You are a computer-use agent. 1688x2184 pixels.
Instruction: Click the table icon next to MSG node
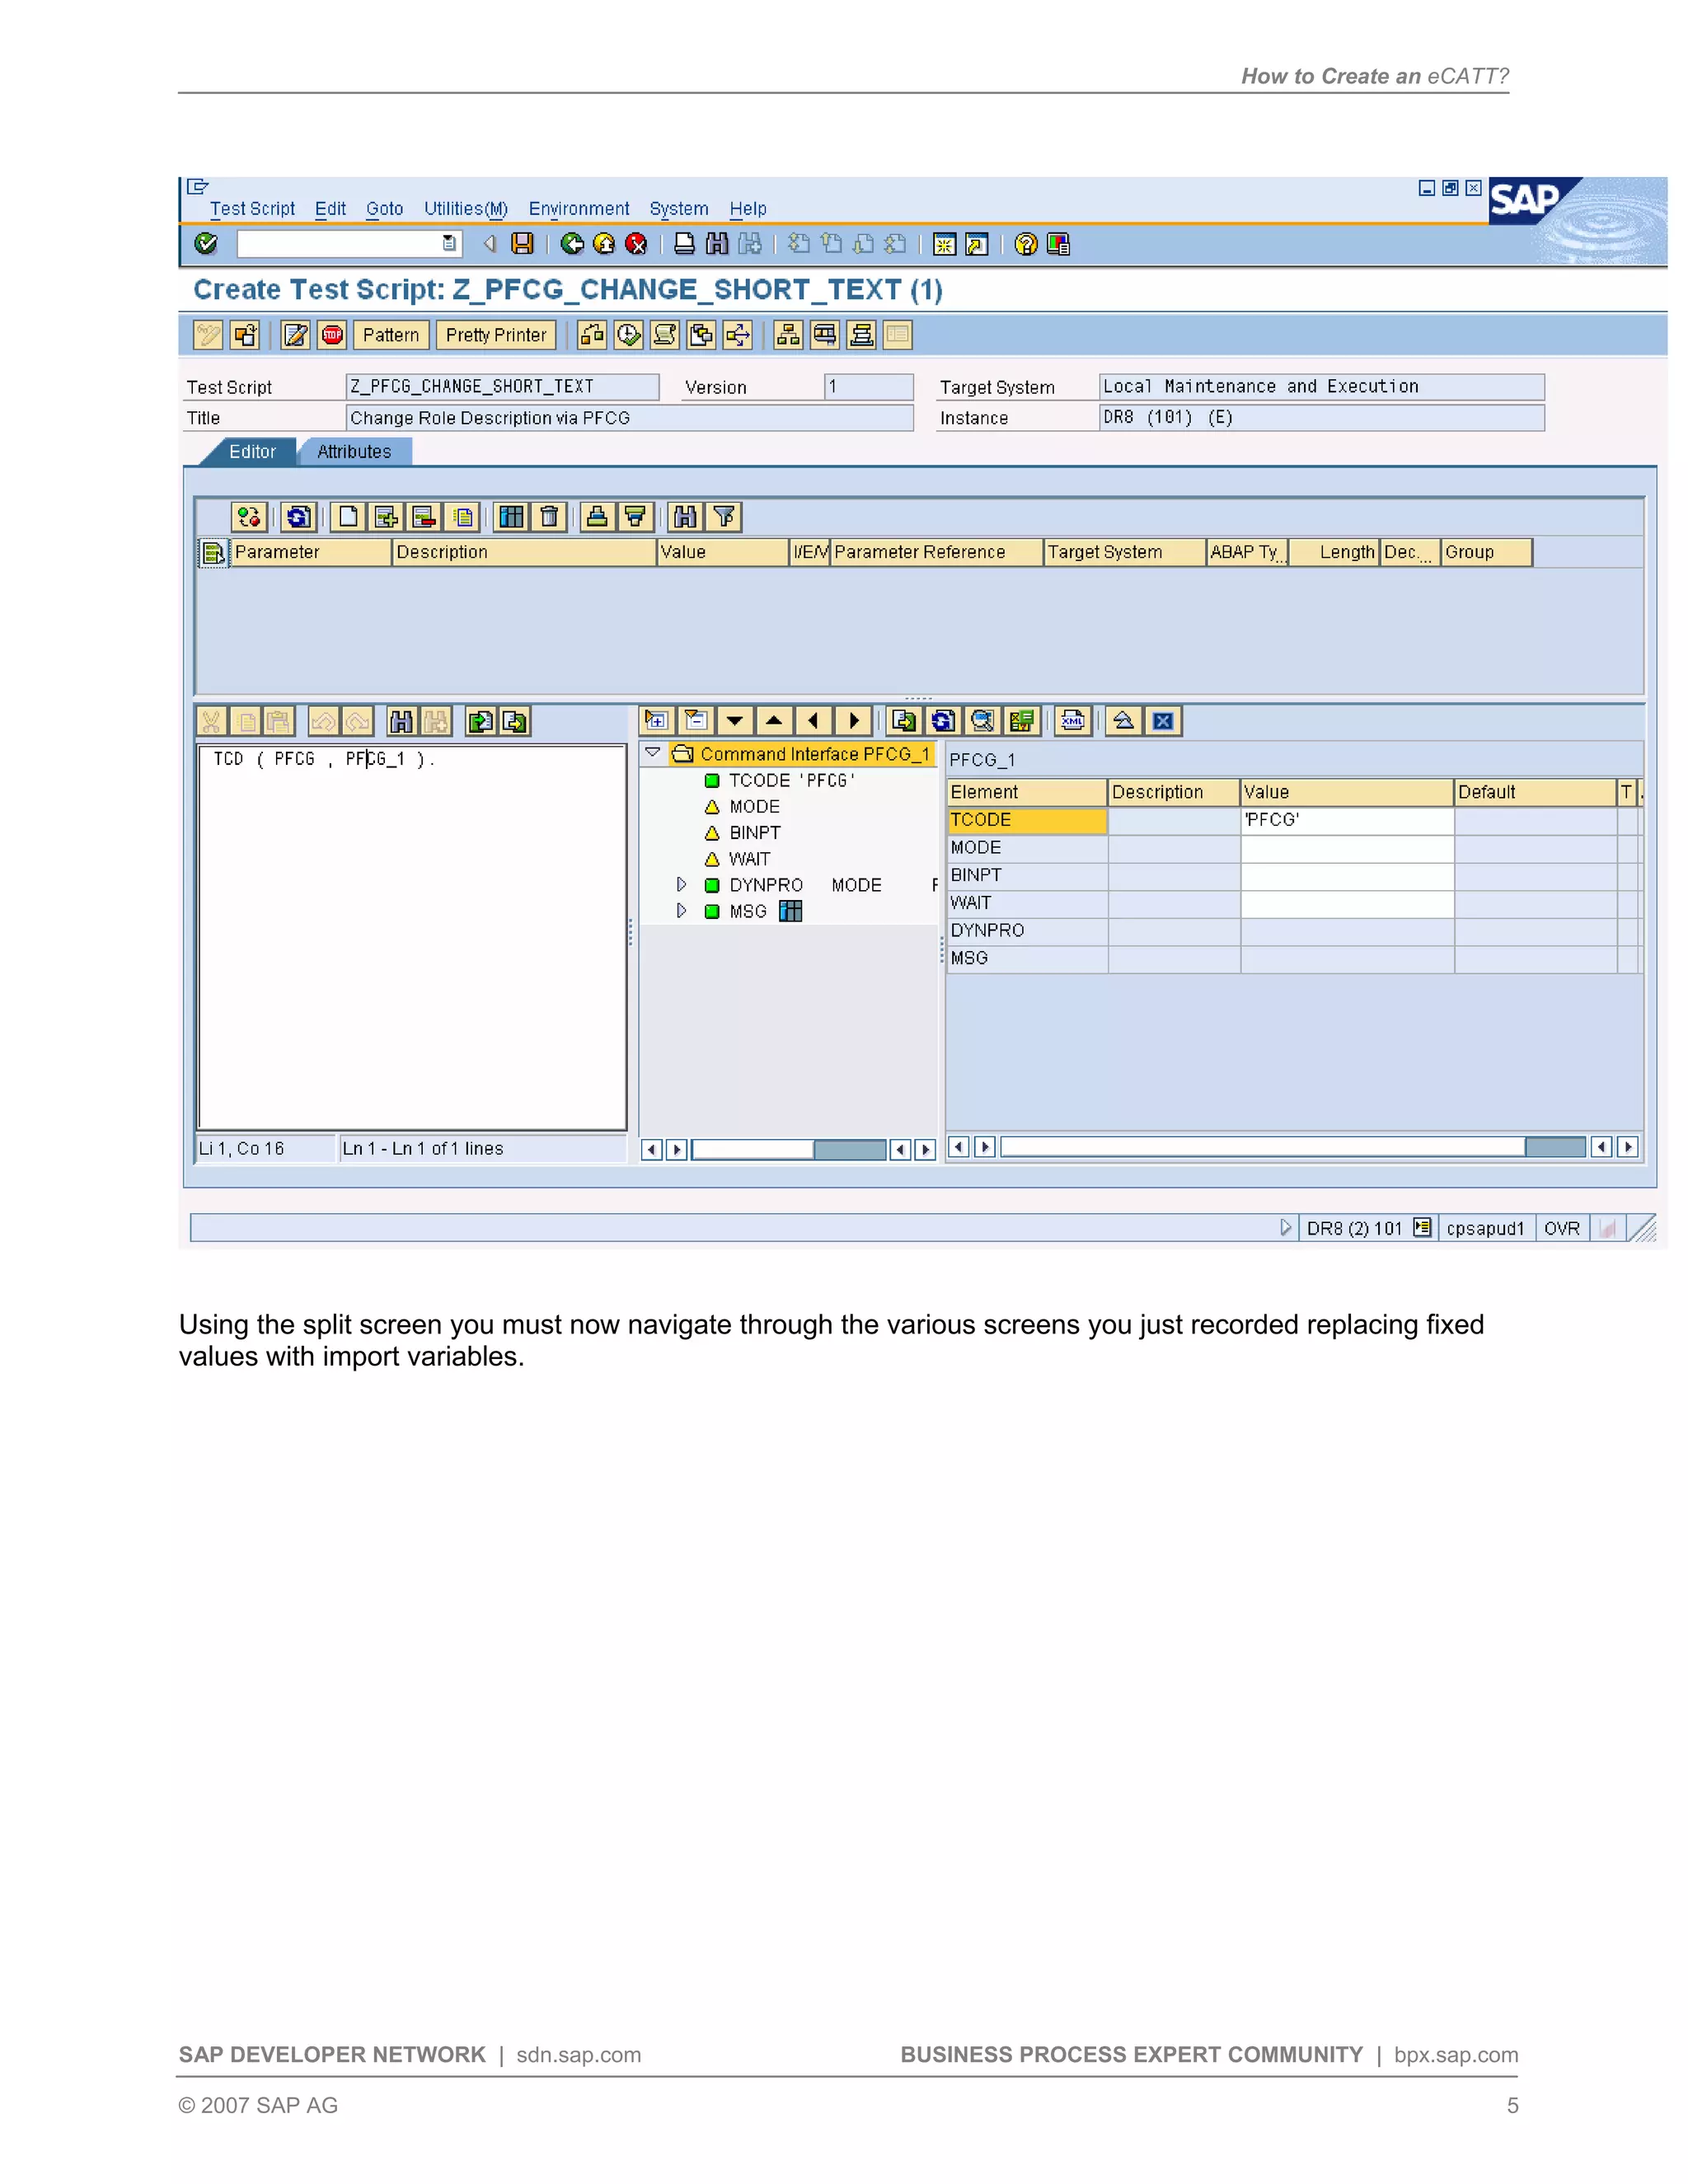pos(790,911)
